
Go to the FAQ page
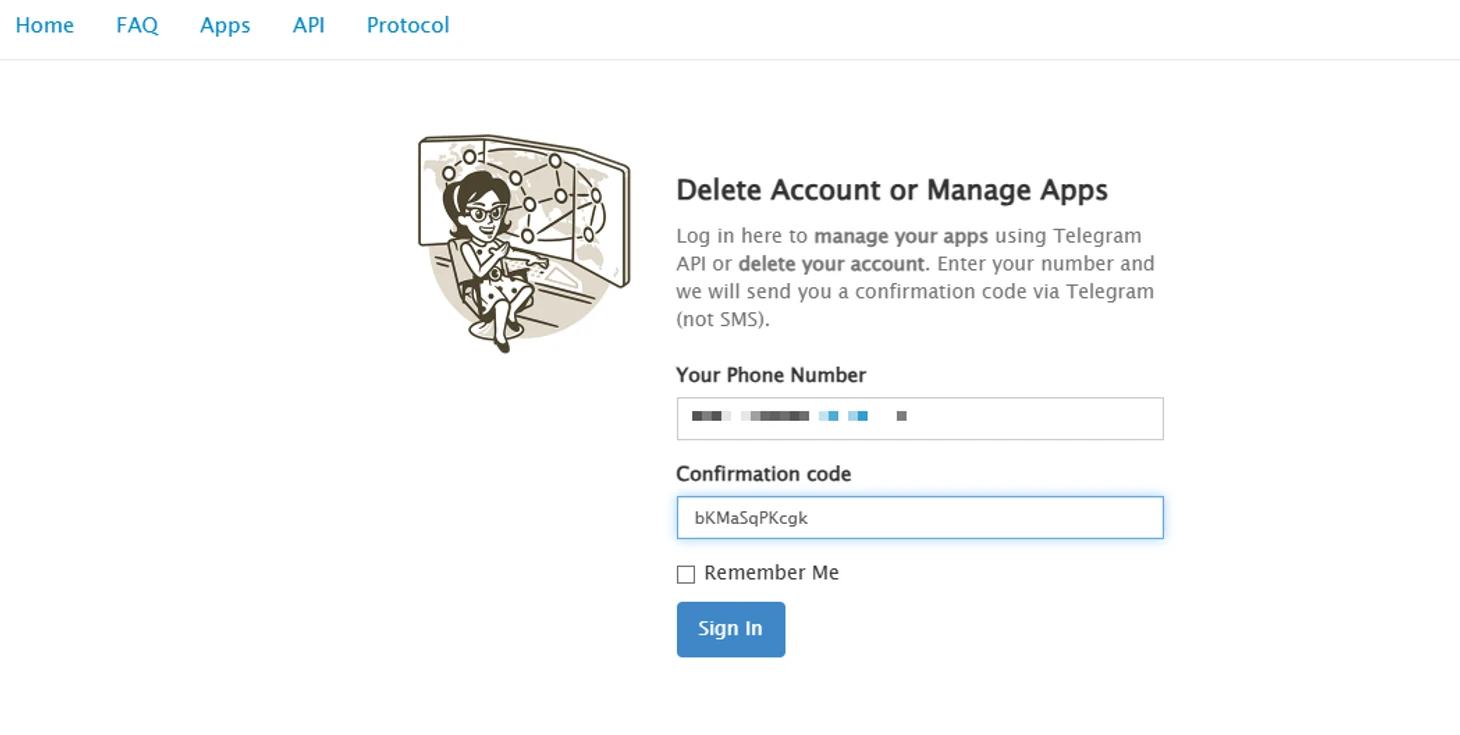137,25
